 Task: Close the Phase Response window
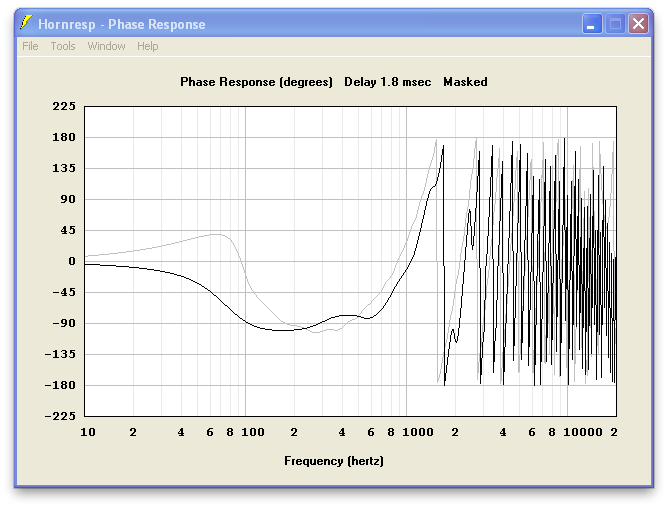pyautogui.click(x=638, y=23)
